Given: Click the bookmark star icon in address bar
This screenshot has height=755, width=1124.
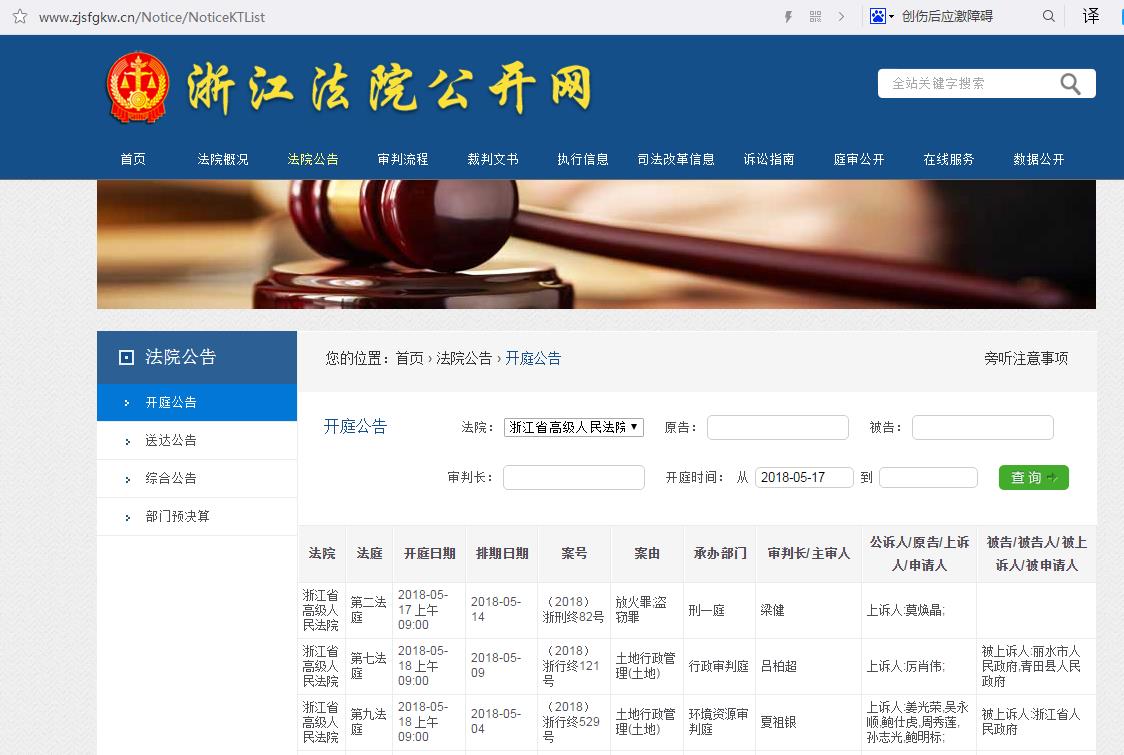Looking at the screenshot, I should 20,16.
